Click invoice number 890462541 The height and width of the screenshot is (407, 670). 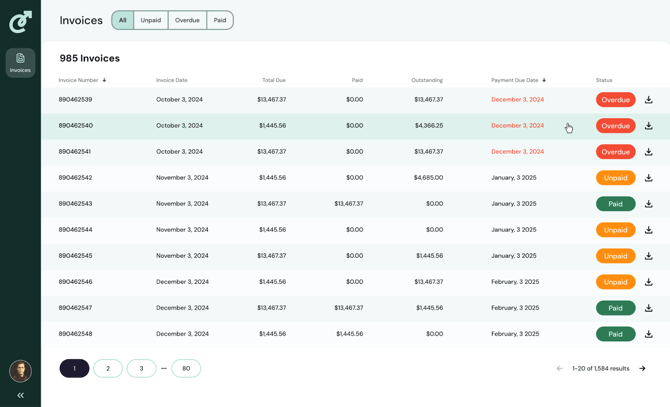click(x=75, y=152)
